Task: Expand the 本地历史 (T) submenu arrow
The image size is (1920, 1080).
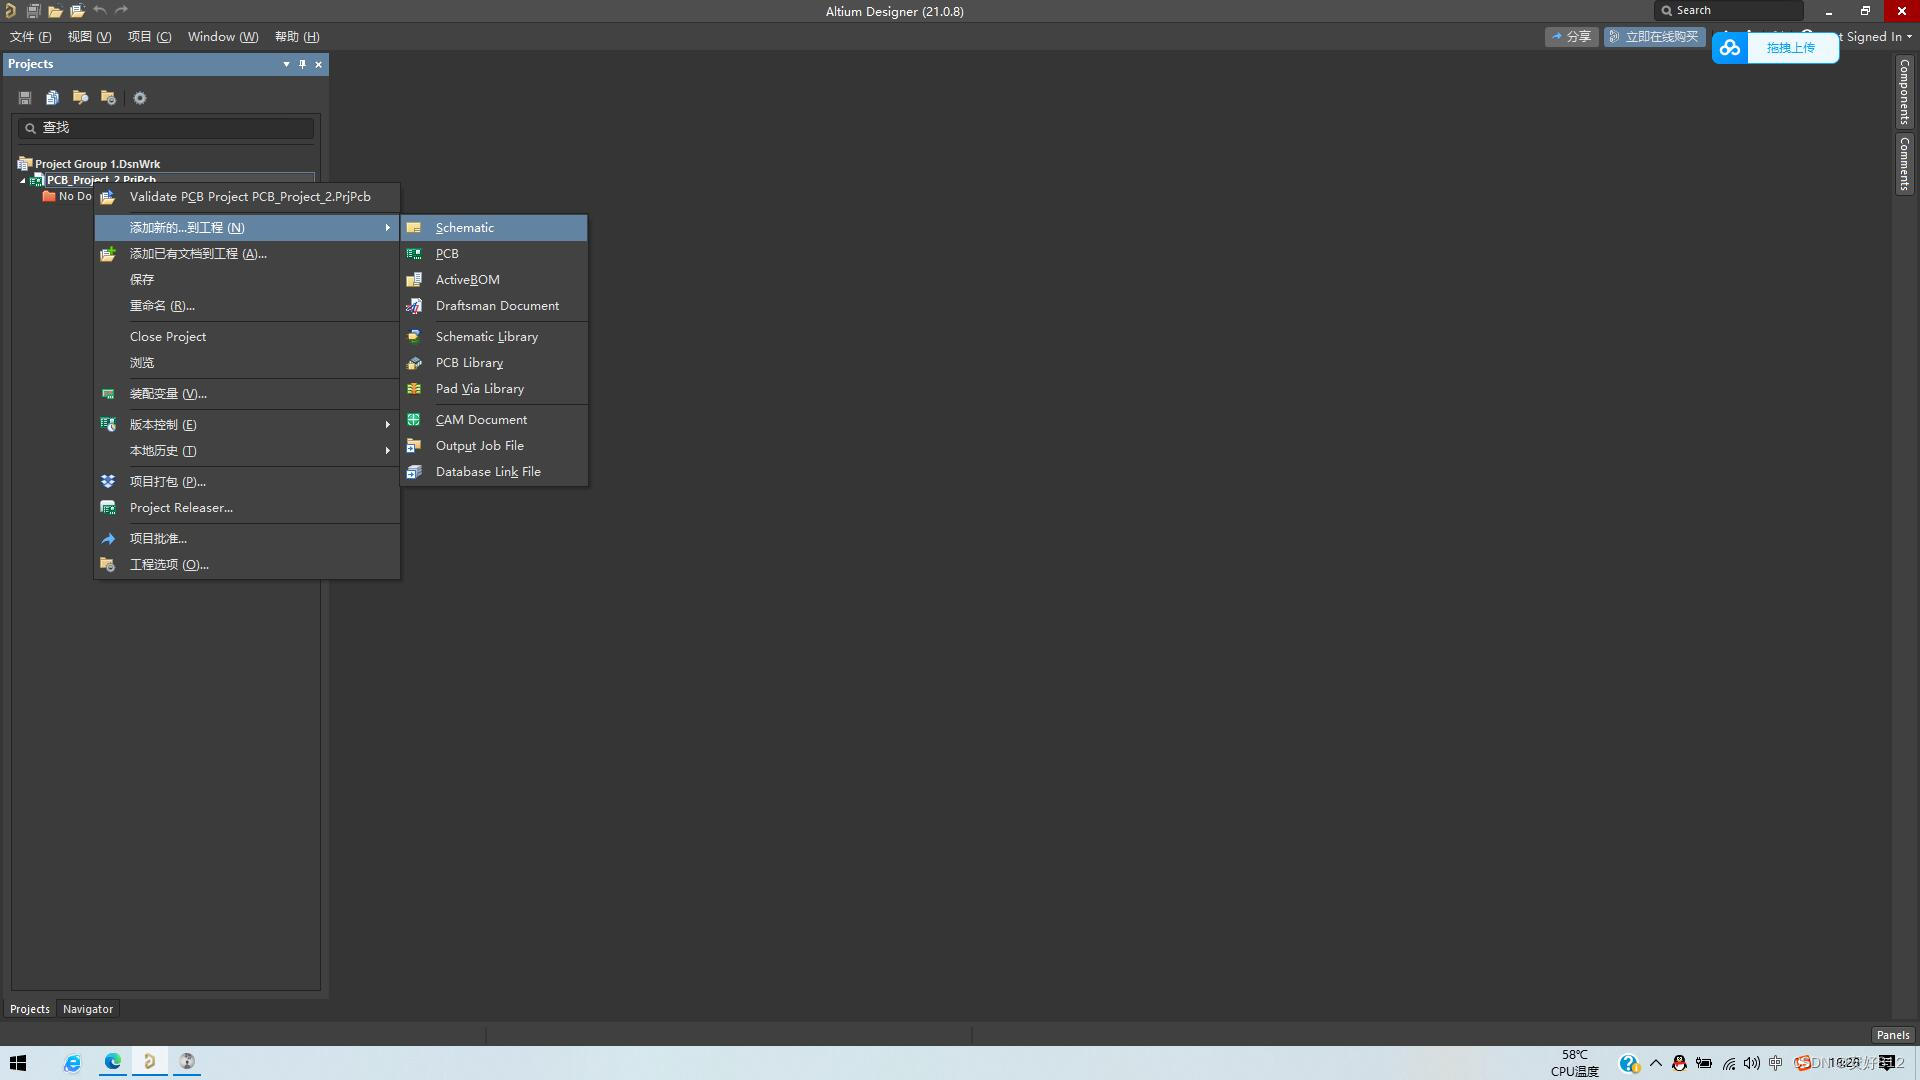Action: [x=387, y=451]
